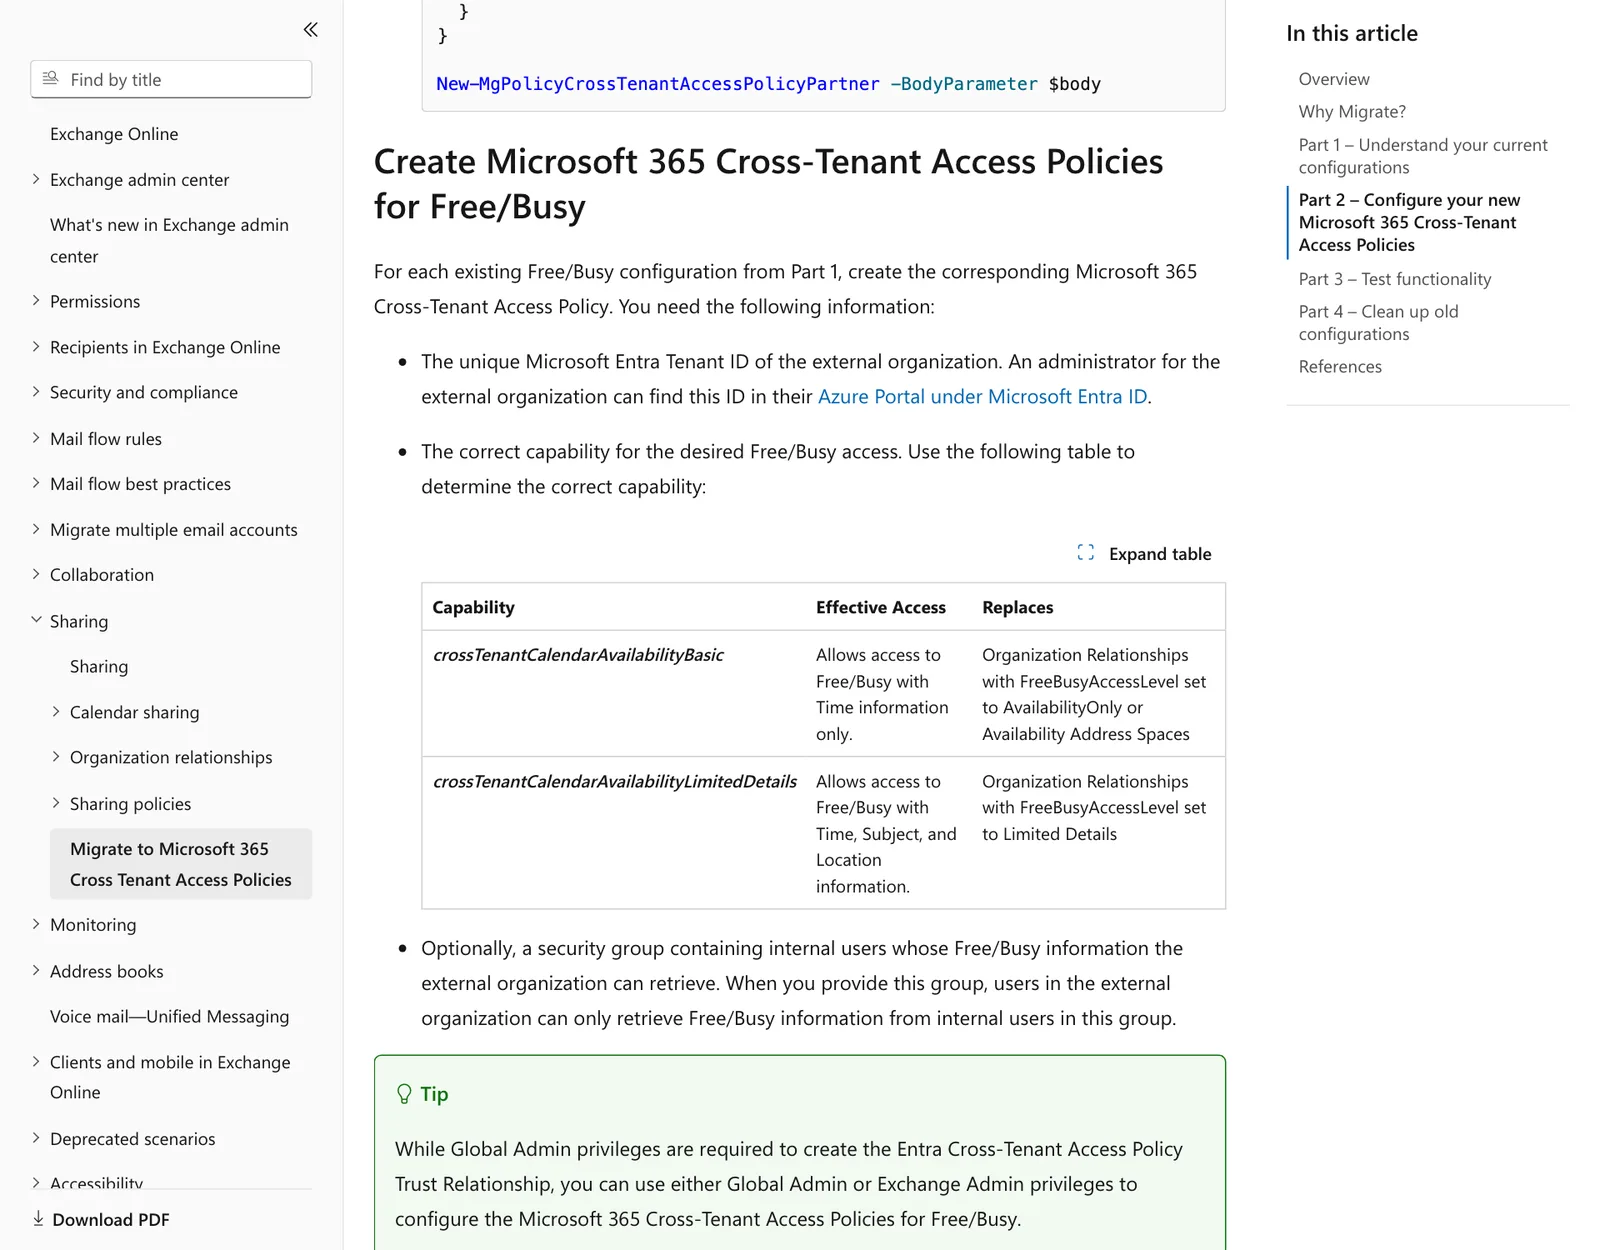Open the nested Sharing page item
The height and width of the screenshot is (1250, 1600).
99,666
